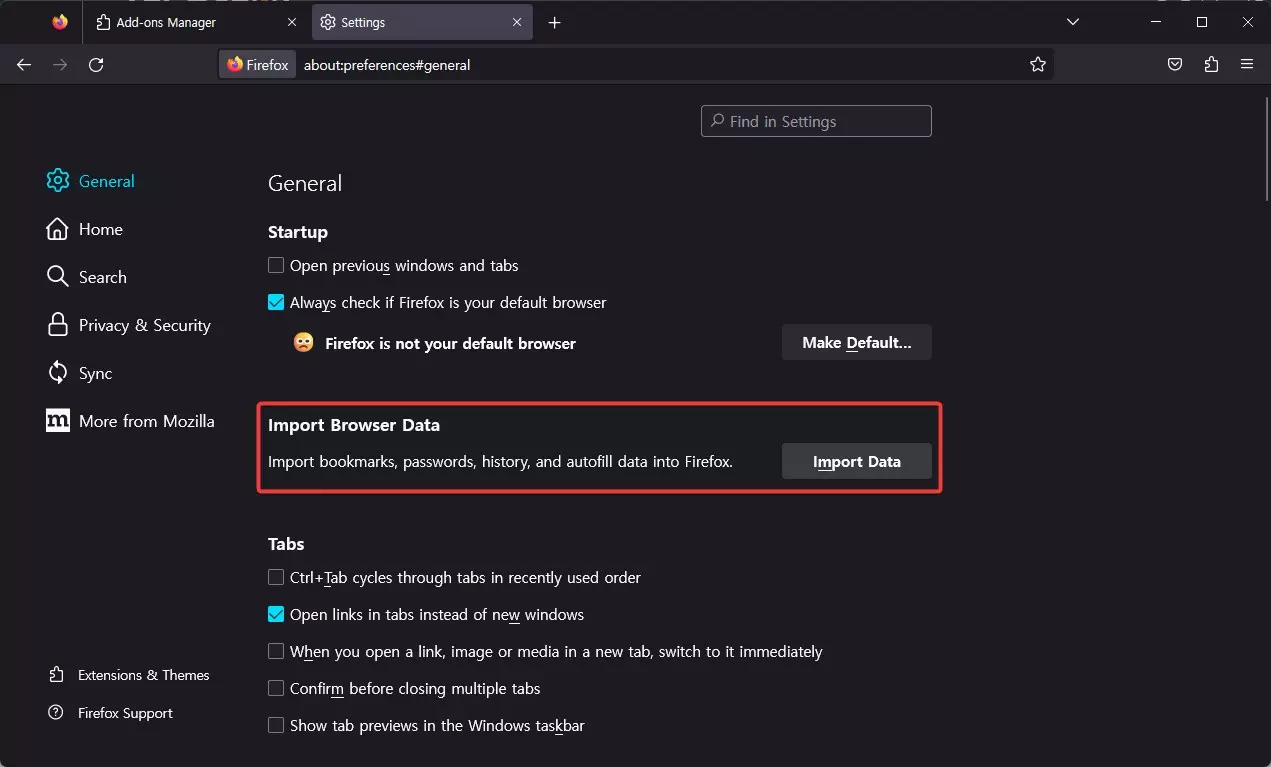Open the Extensions puzzle icon in the toolbar
Screen dimensions: 1271x767
point(1211,64)
